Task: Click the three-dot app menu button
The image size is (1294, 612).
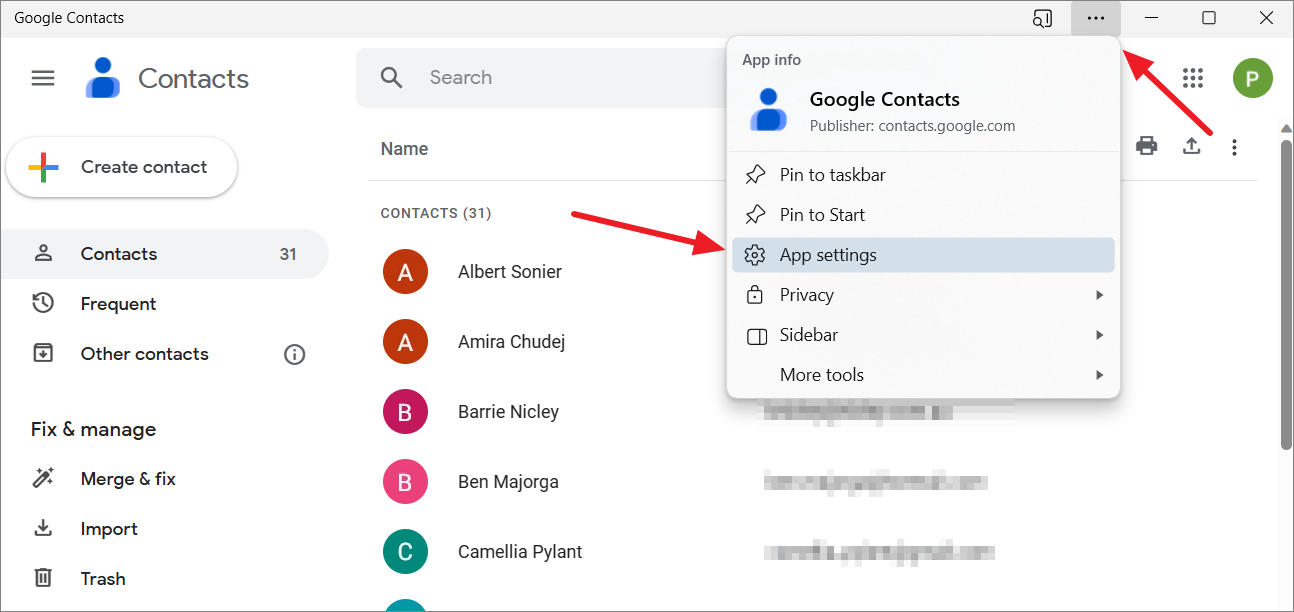Action: (1096, 18)
